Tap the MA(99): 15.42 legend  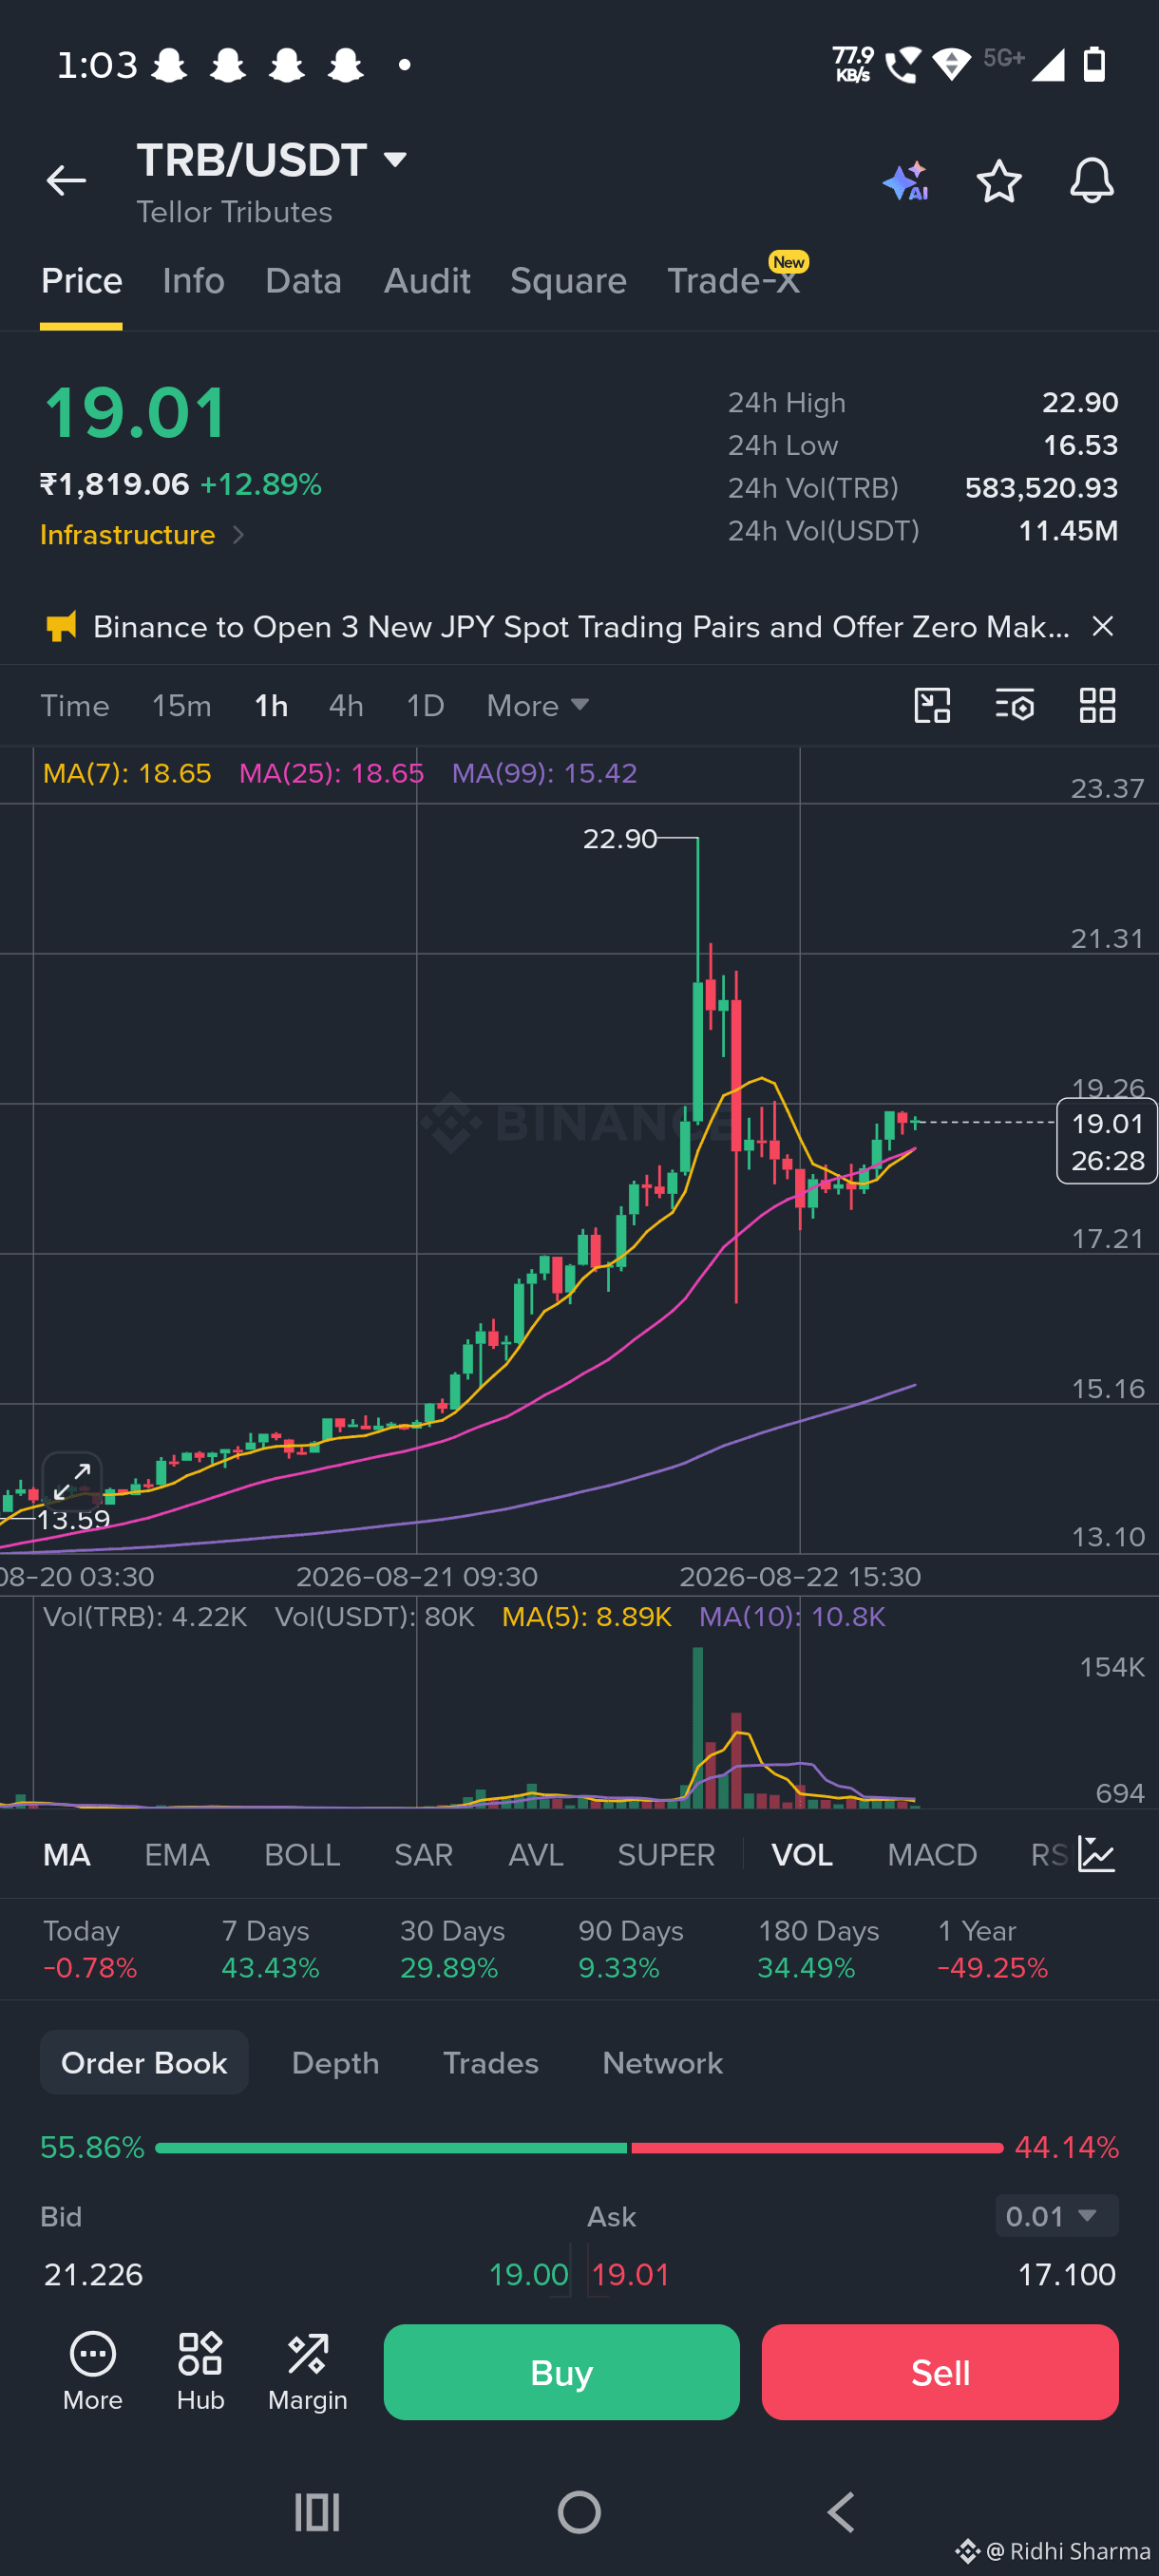coord(544,773)
